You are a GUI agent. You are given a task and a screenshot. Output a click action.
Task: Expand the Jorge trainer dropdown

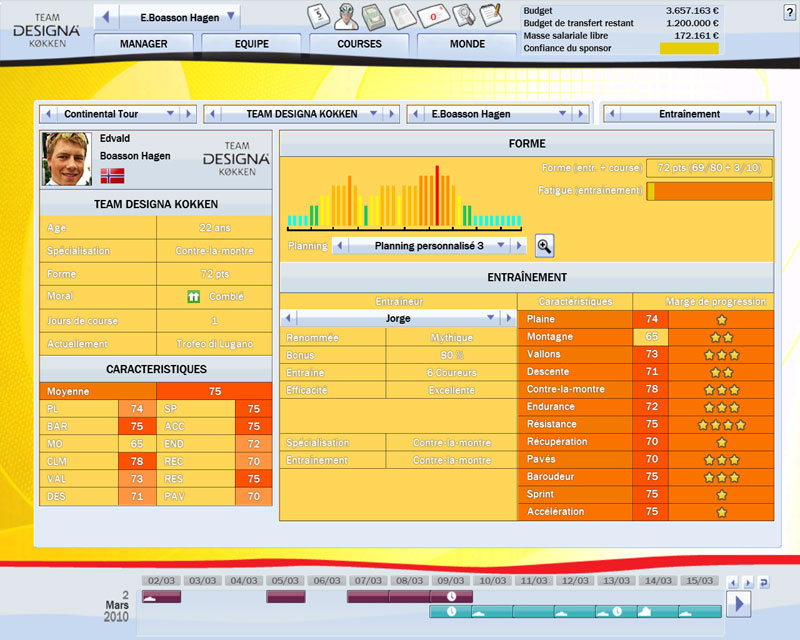tap(490, 318)
